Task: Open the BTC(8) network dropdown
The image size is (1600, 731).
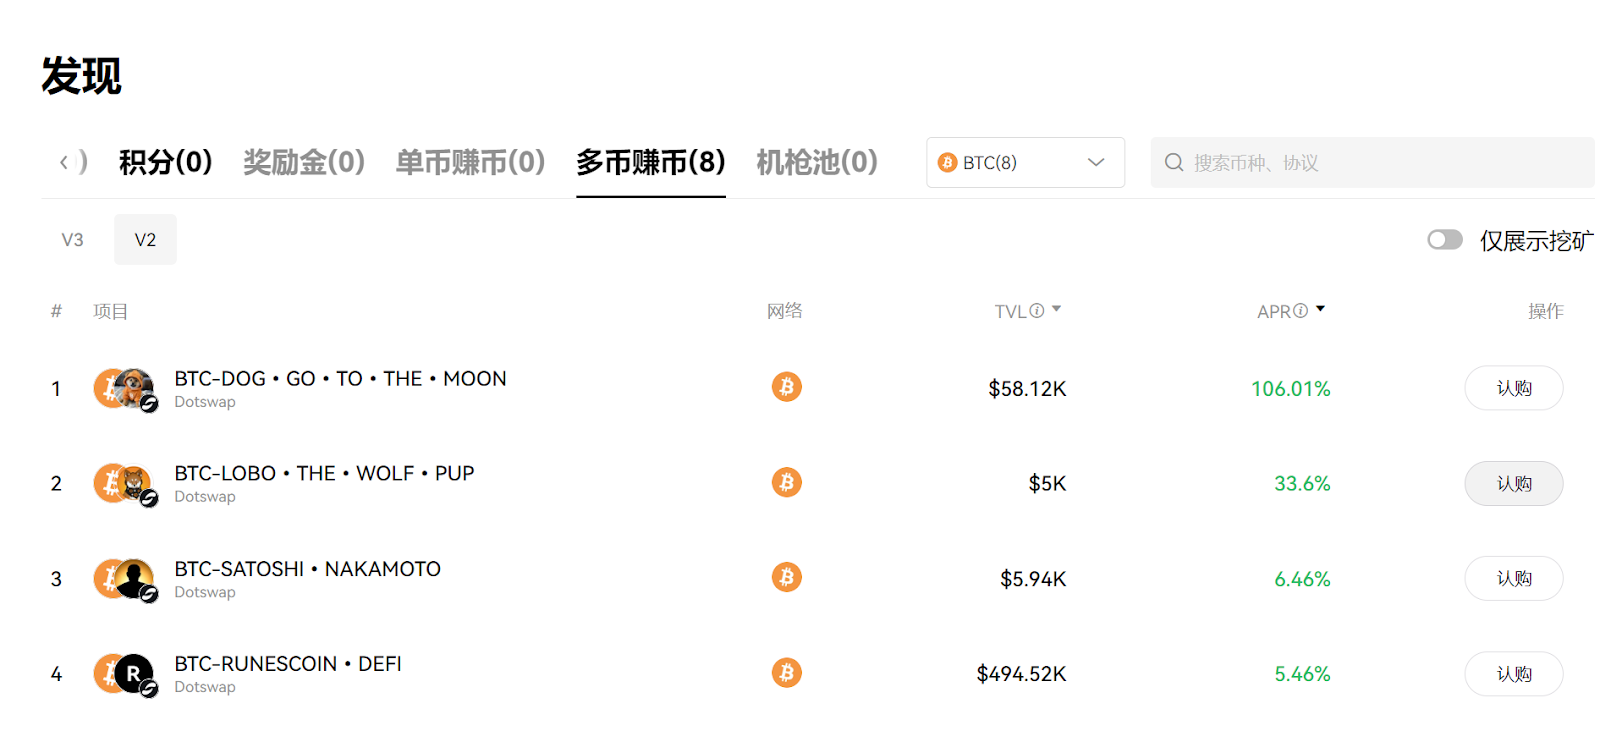Action: point(1025,163)
